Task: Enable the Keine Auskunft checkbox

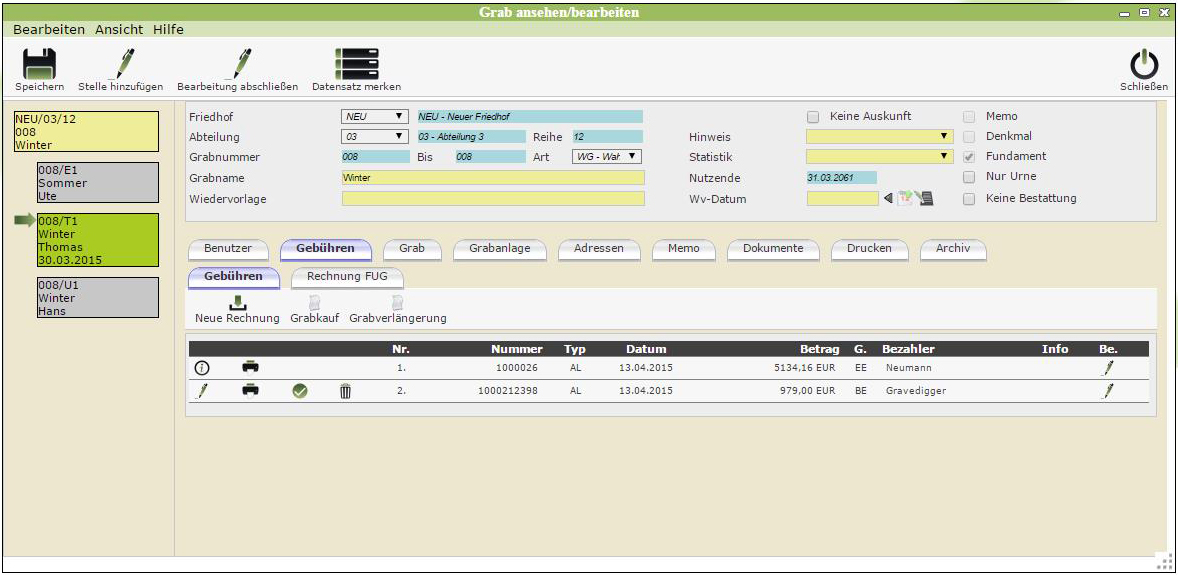Action: click(813, 116)
